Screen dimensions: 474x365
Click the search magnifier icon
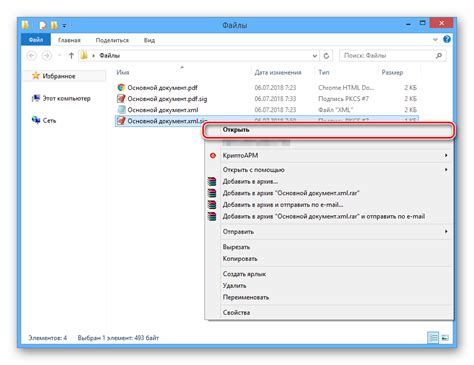[x=439, y=56]
